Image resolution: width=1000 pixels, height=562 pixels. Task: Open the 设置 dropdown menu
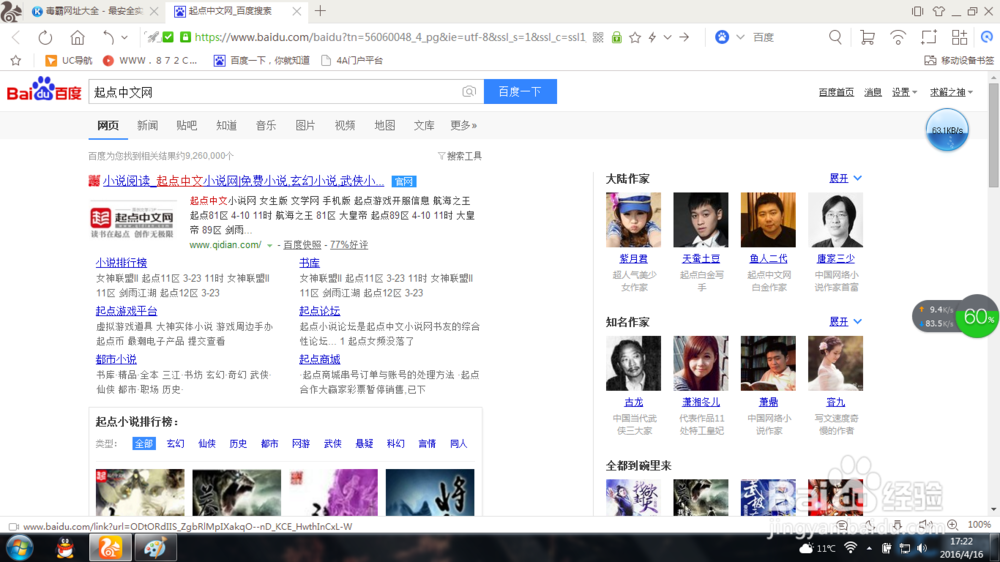click(904, 92)
